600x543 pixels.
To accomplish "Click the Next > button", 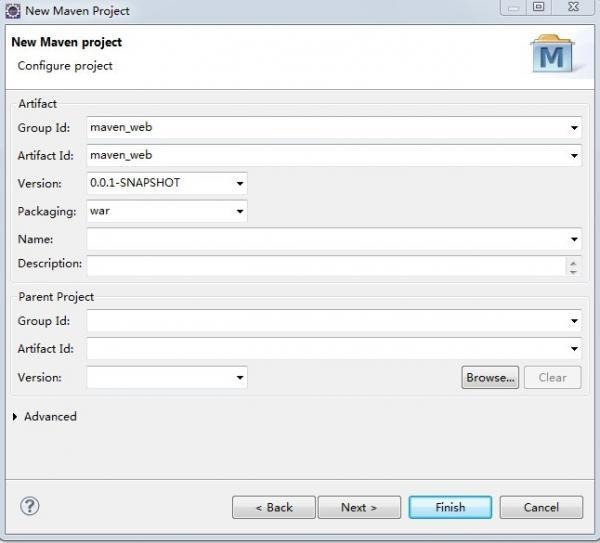I will (359, 507).
